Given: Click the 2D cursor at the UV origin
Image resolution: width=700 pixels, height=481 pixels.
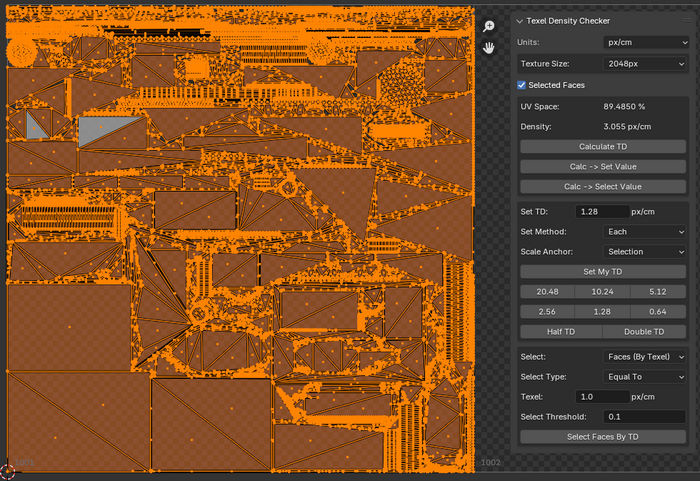Looking at the screenshot, I should pos(8,471).
